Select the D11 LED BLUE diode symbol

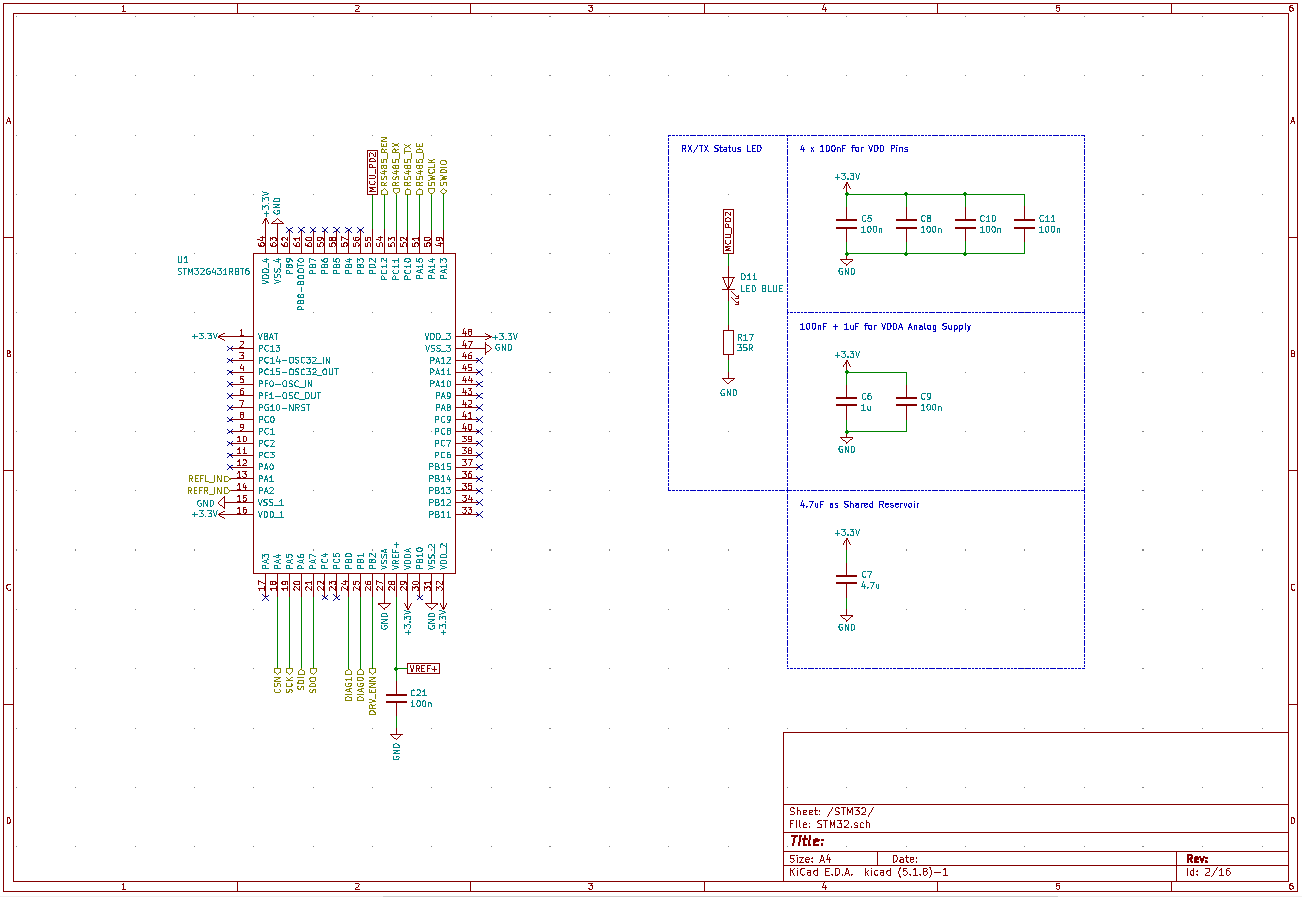[x=728, y=284]
